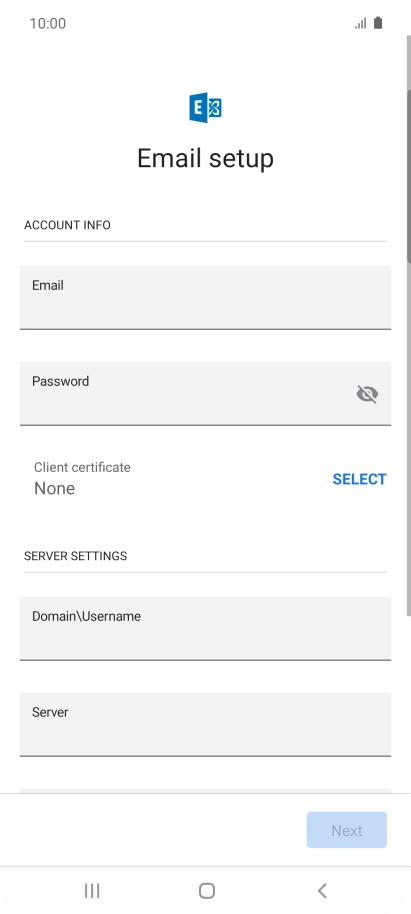Open recent apps navigation icon
The image size is (411, 914).
[x=92, y=890]
